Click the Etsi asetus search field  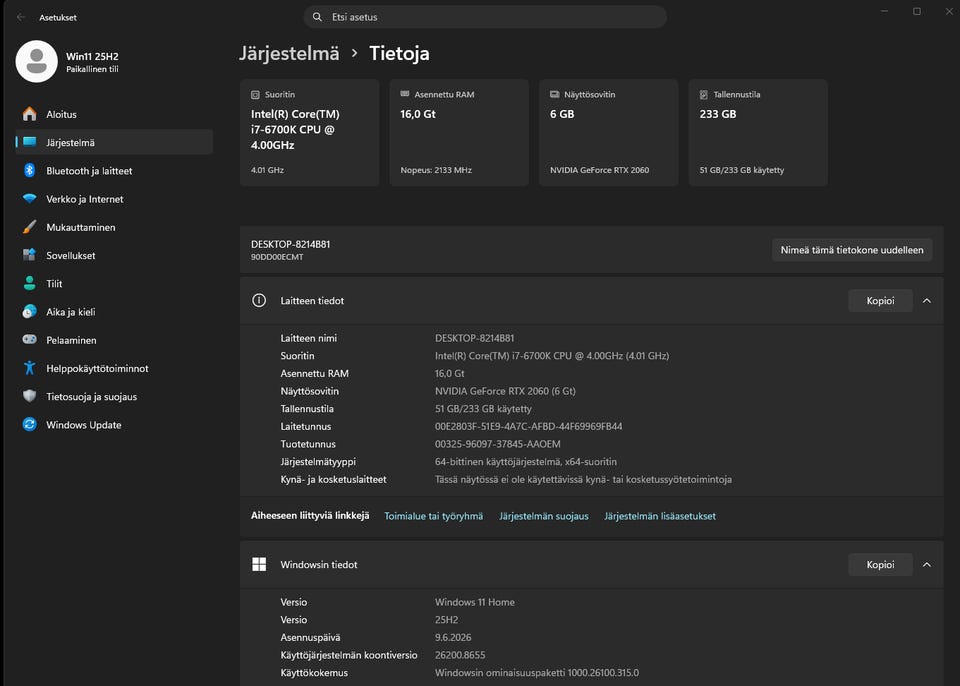point(485,17)
